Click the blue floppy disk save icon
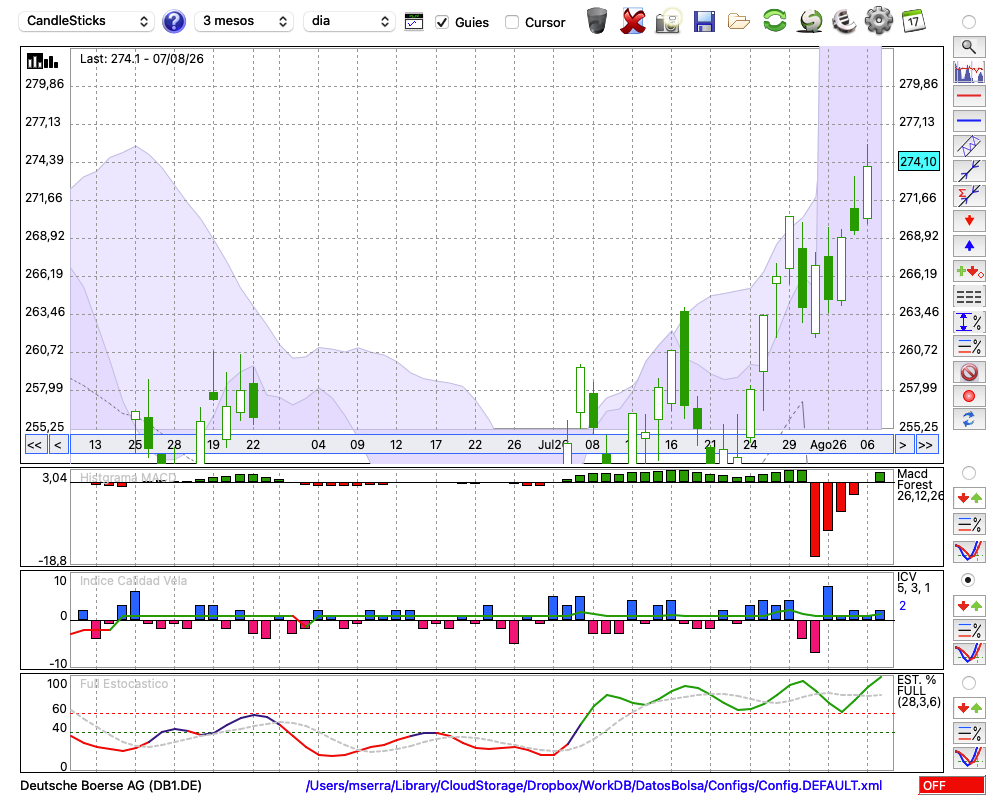1000x800 pixels. click(704, 22)
